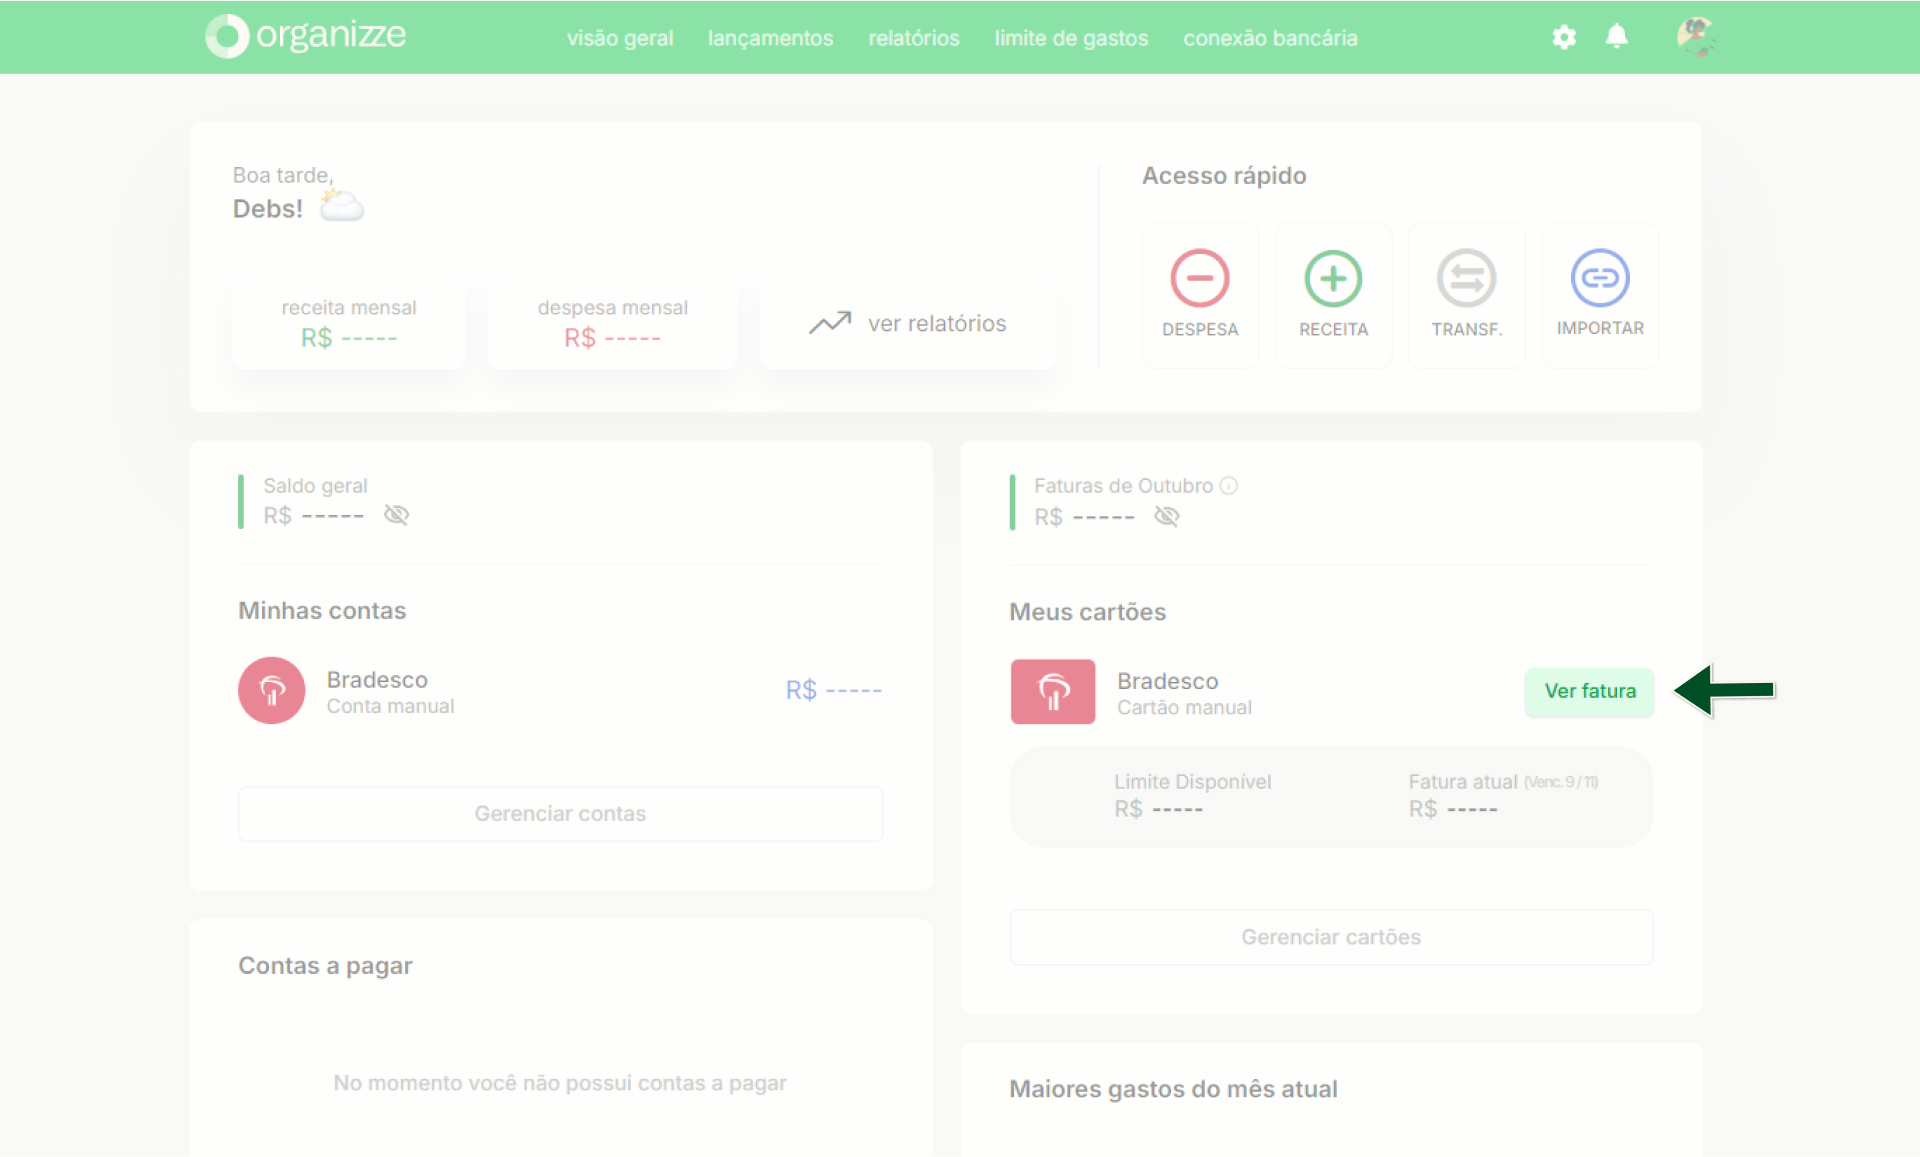The height and width of the screenshot is (1157, 1920).
Task: Open the Transf. transfer arrows icon
Action: click(1466, 278)
